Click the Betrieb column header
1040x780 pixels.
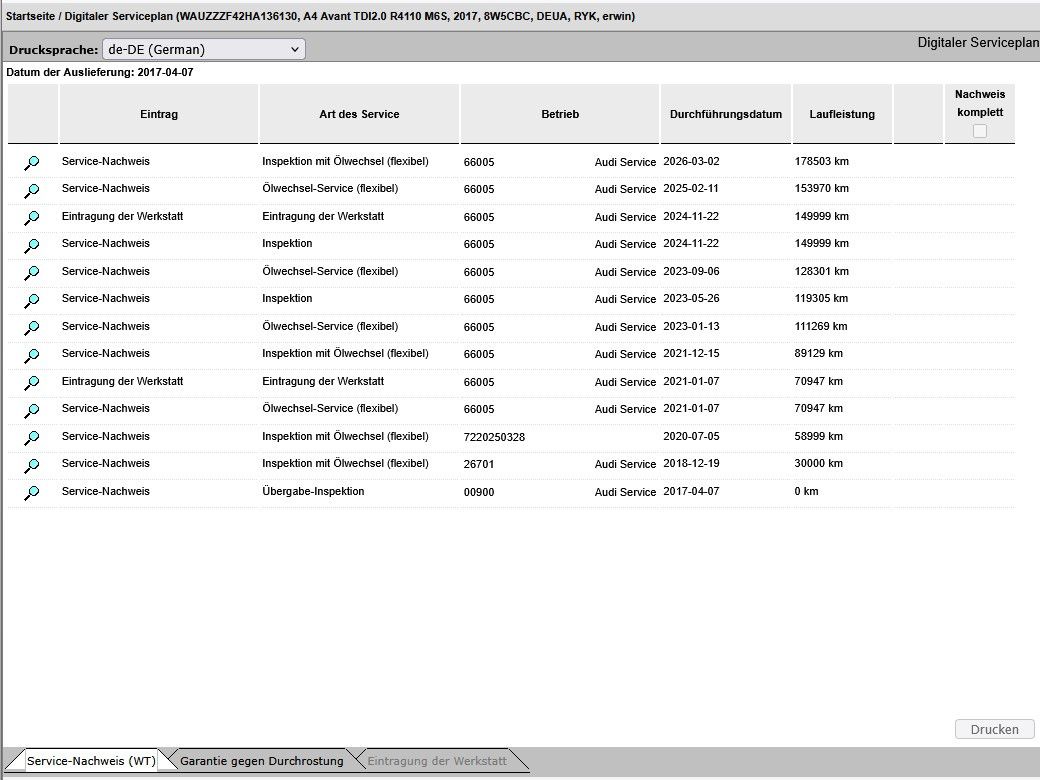[560, 114]
